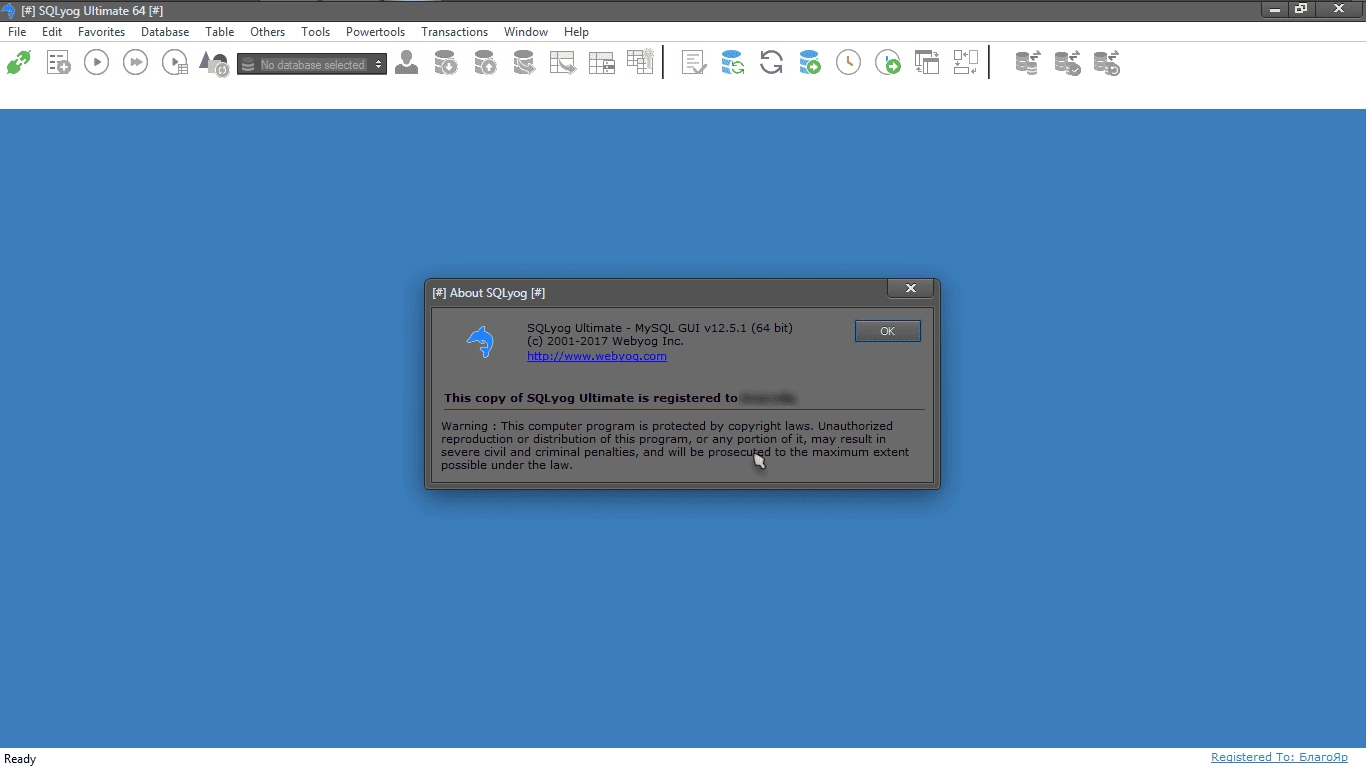Click the Execute Query play icon
The height and width of the screenshot is (768, 1366).
click(x=96, y=63)
